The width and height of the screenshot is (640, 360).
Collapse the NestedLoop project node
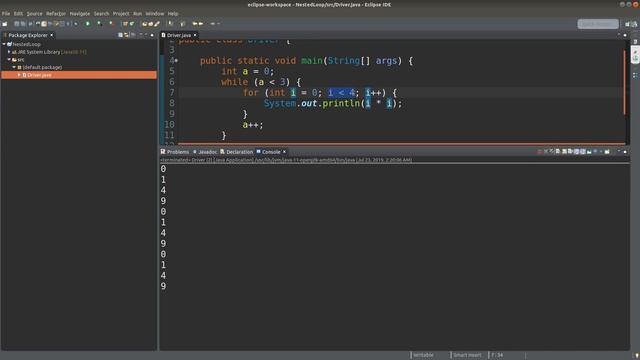coord(4,44)
